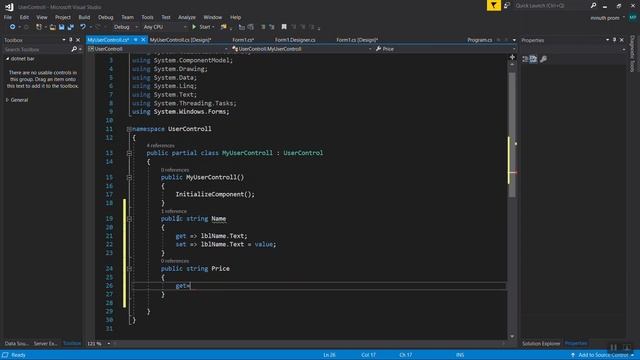Click the Start button label

tap(204, 27)
